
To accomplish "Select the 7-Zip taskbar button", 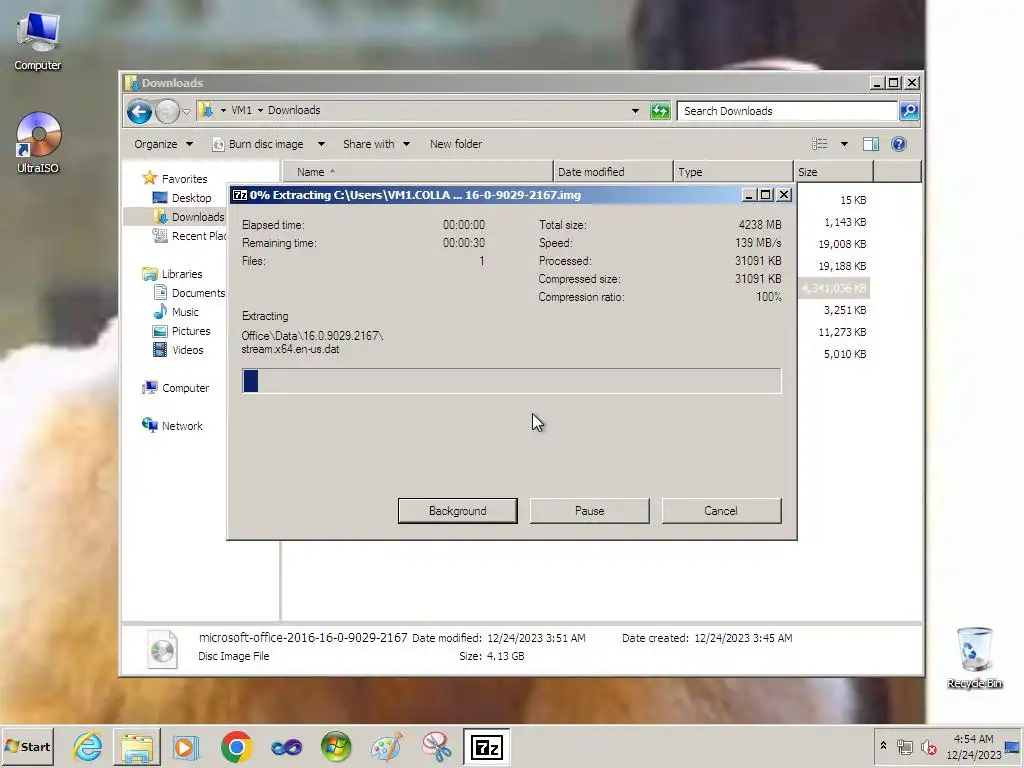I will (x=487, y=747).
